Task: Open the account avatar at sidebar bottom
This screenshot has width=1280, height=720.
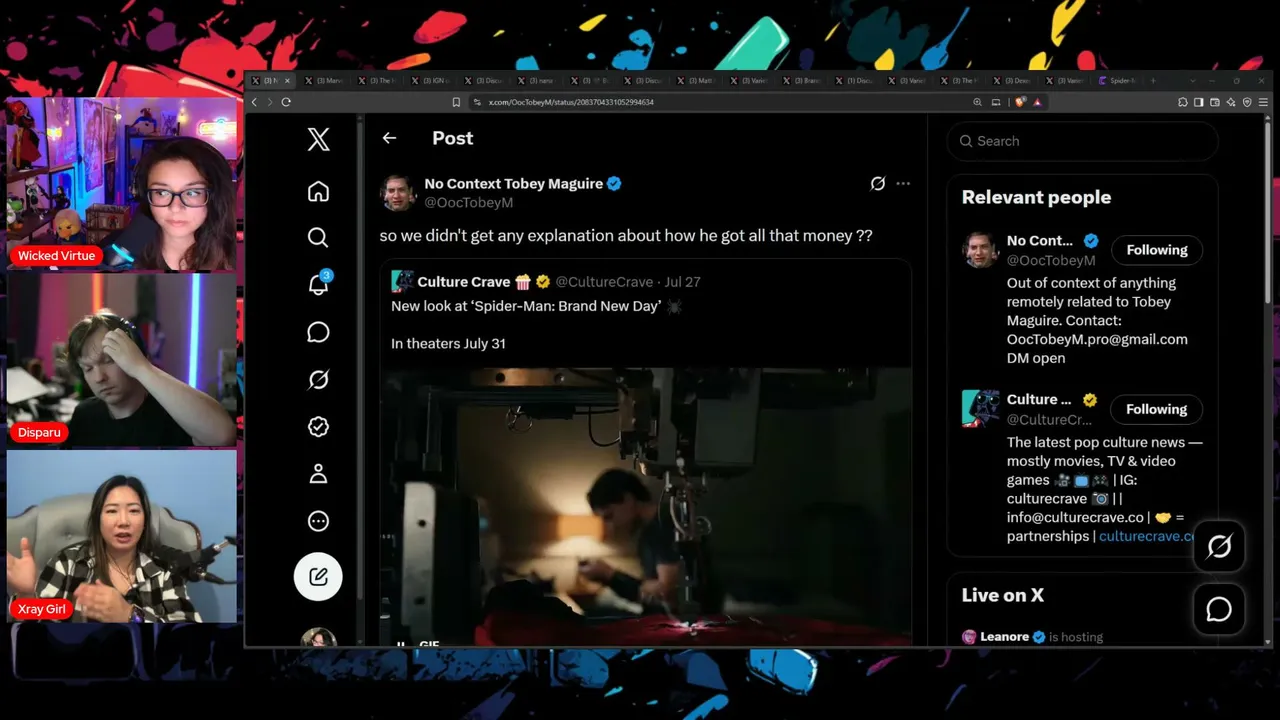Action: click(318, 637)
